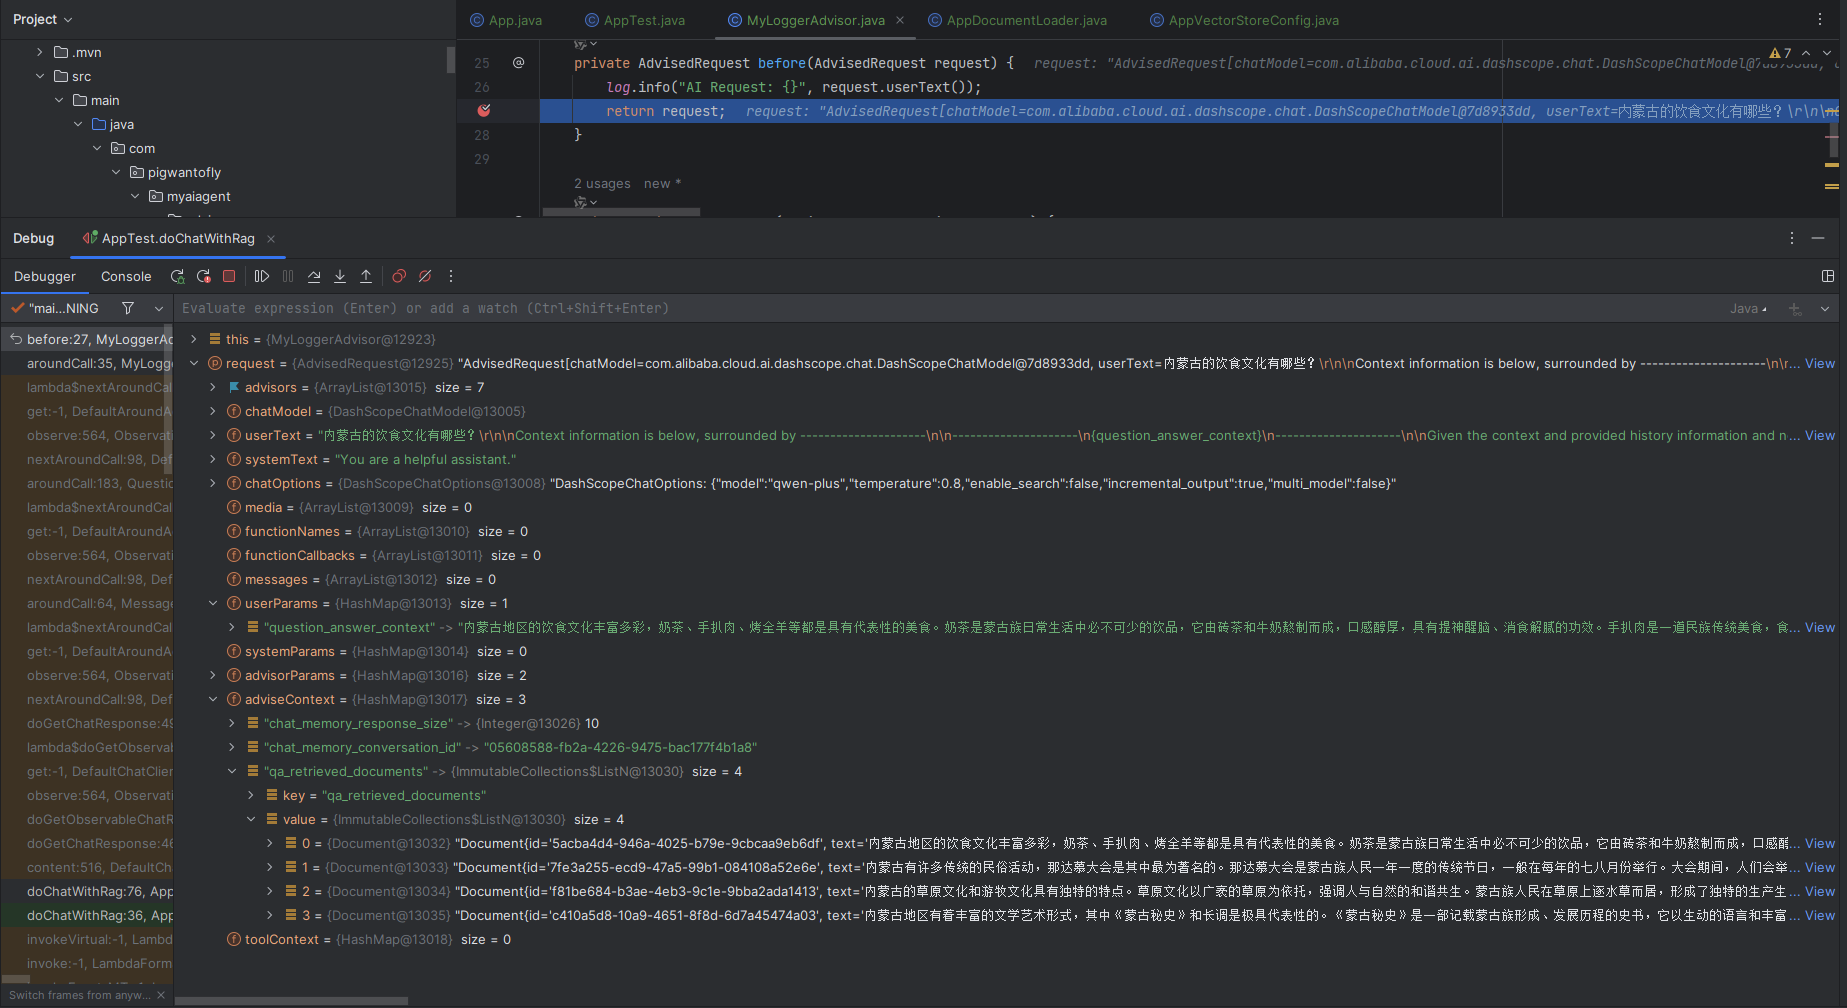This screenshot has height=1008, width=1847.
Task: Stop the debug session
Action: pos(229,276)
